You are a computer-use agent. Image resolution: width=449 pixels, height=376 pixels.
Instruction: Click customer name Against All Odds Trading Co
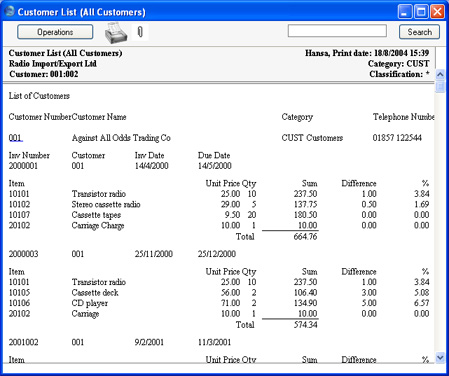[121, 138]
